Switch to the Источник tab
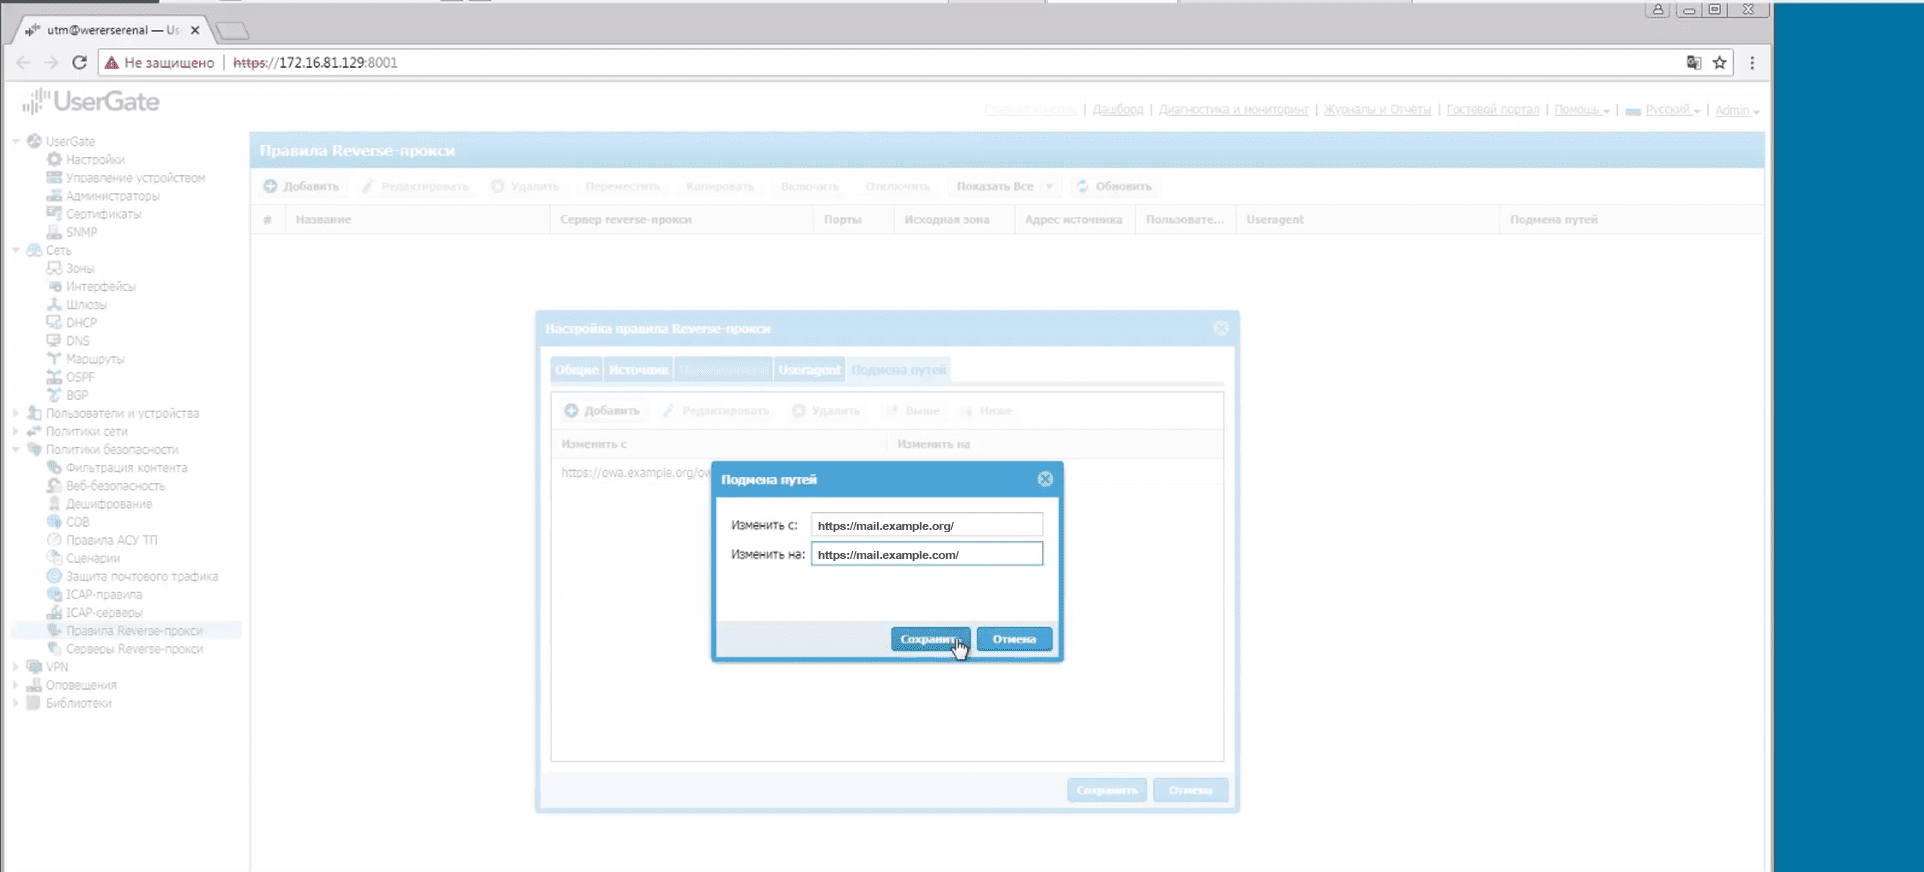The height and width of the screenshot is (872, 1924). click(638, 370)
